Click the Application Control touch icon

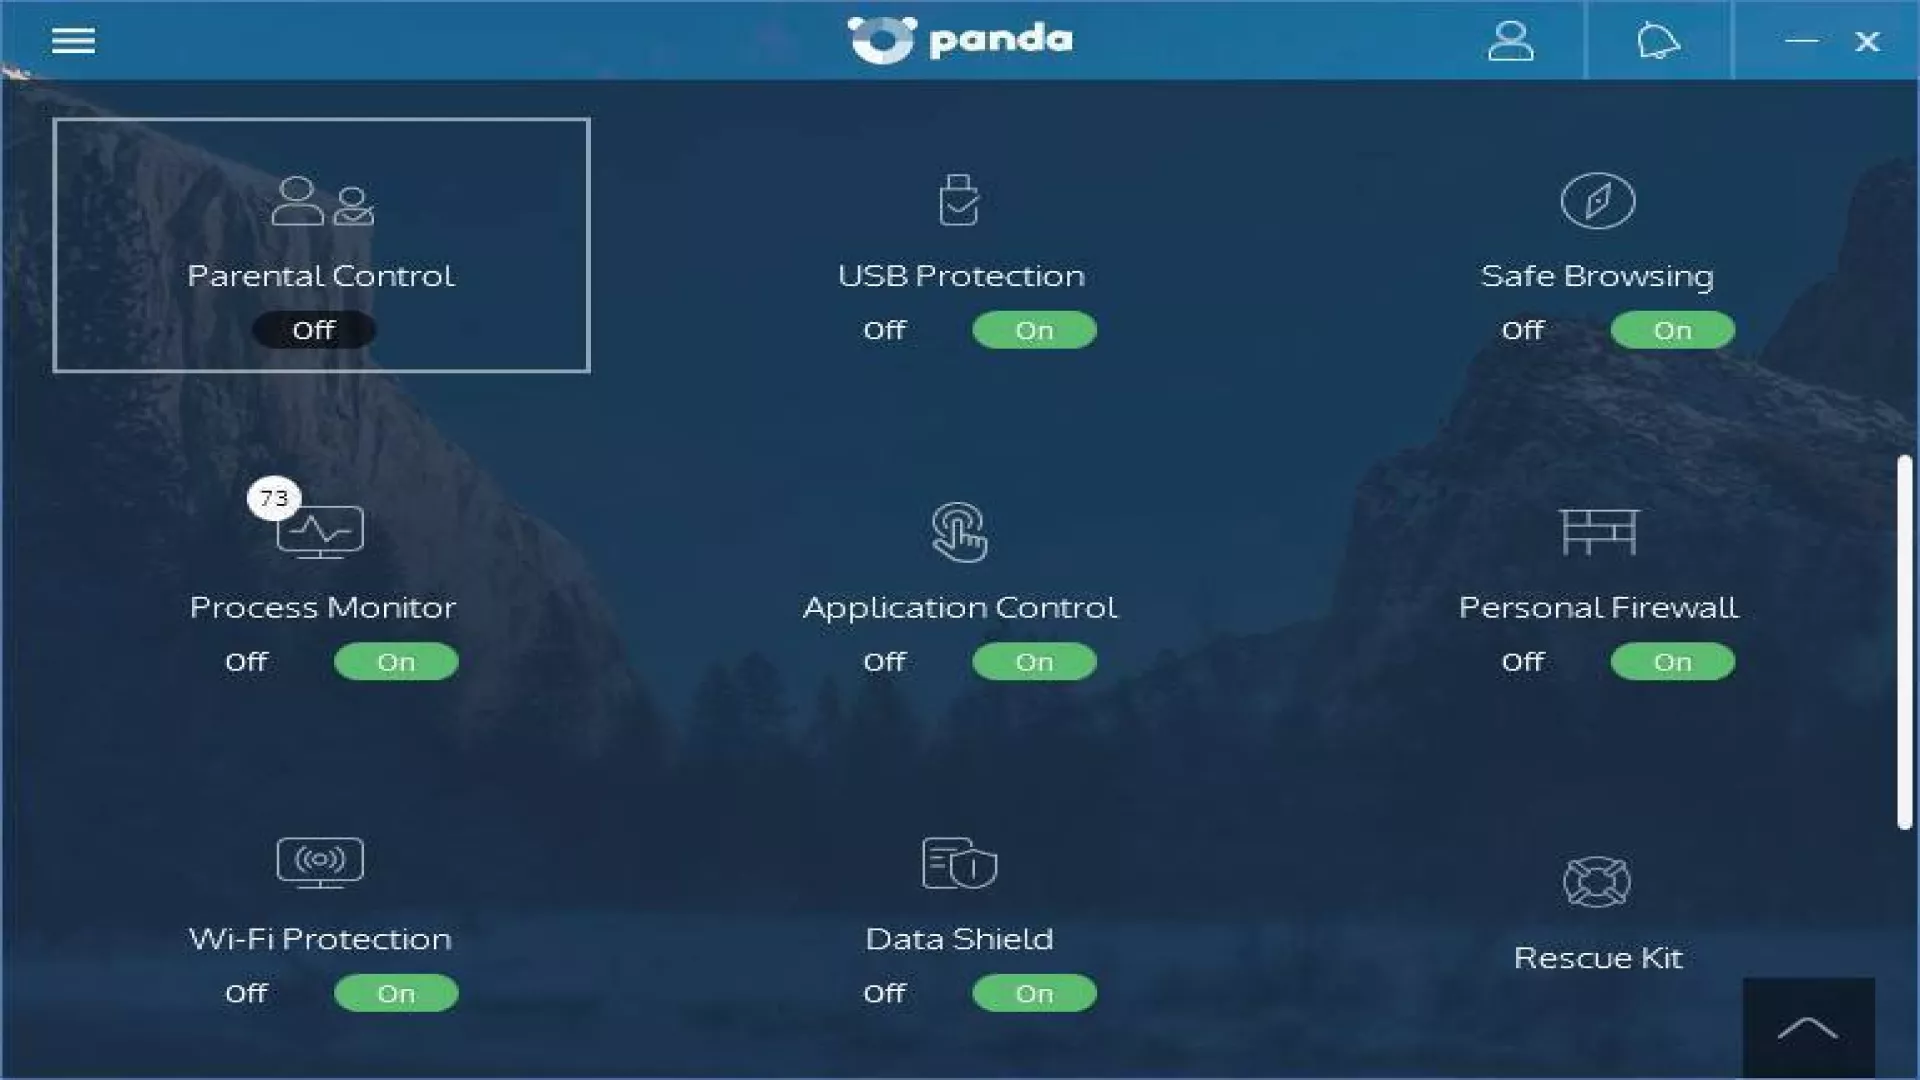tap(959, 533)
